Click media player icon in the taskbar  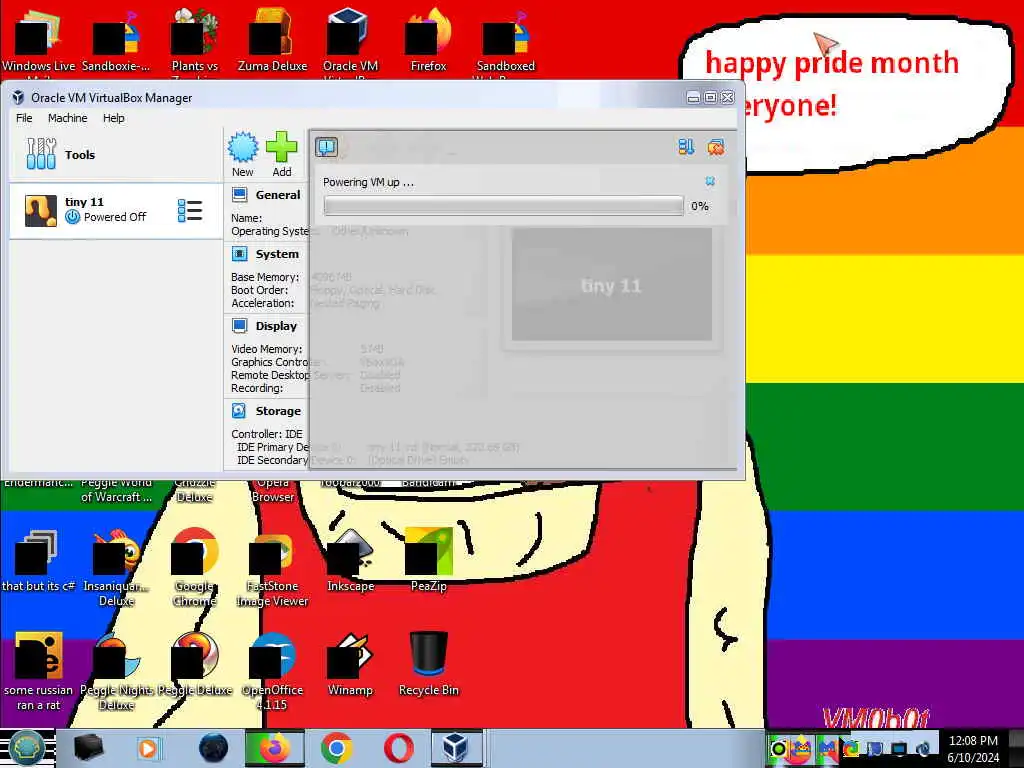click(148, 748)
